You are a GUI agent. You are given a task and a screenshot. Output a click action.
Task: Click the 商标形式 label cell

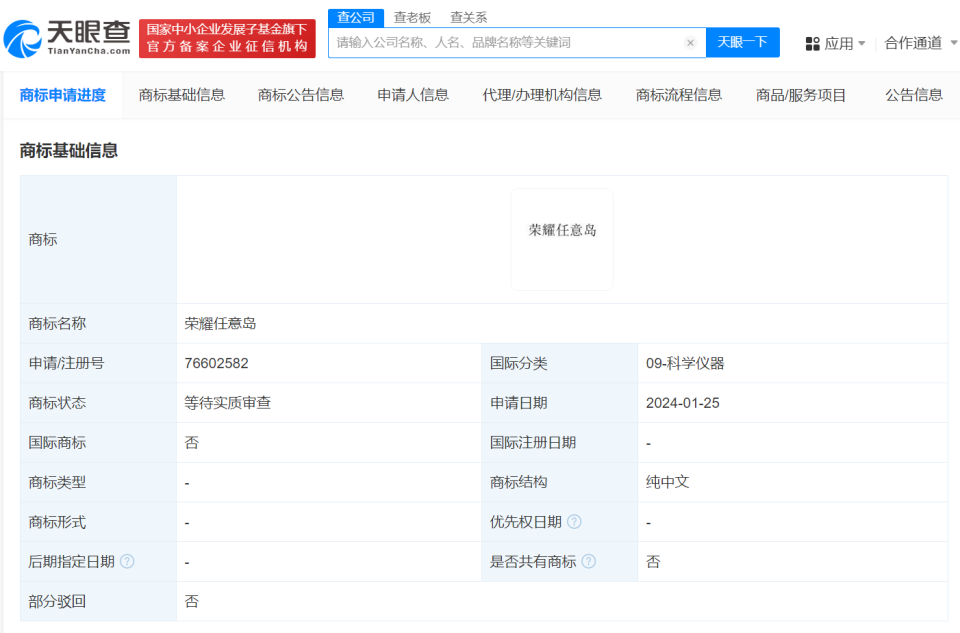[99, 522]
